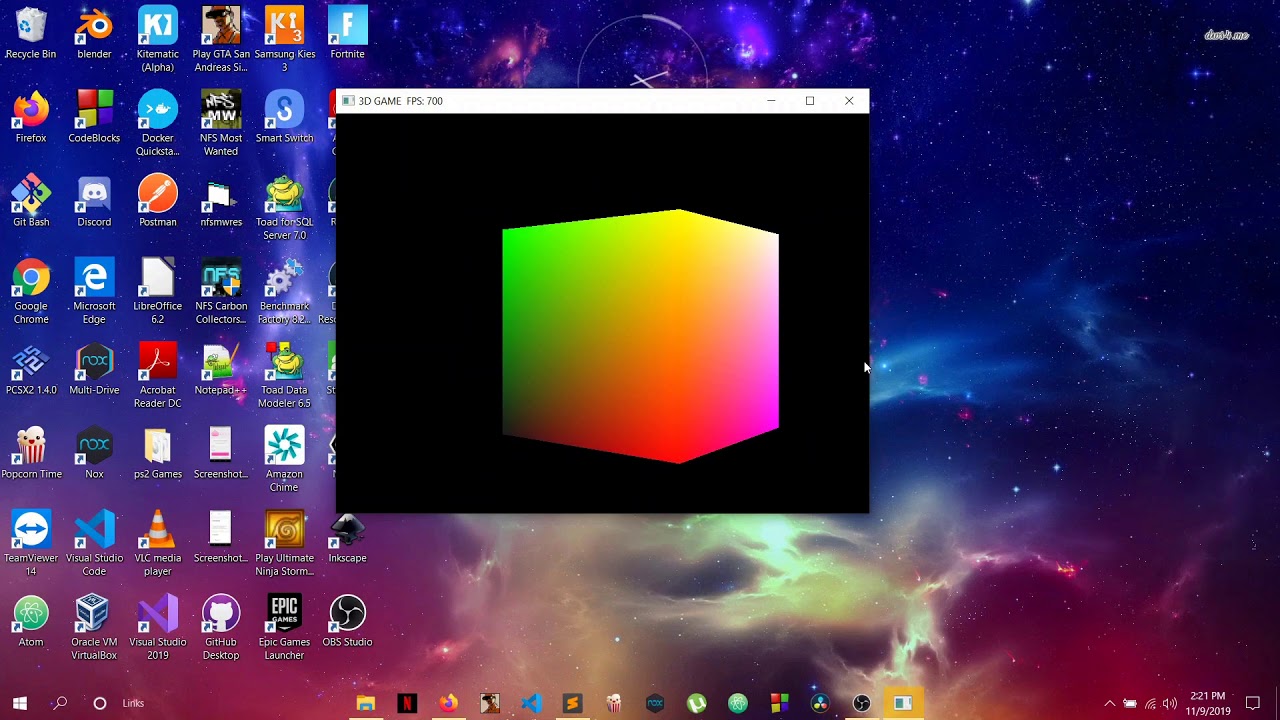Launch Docker Quickstart shortcut
This screenshot has width=1280, height=720.
[x=157, y=124]
